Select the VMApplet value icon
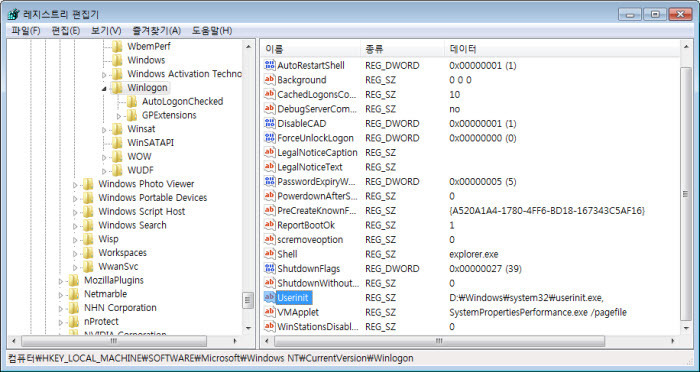Viewport: 700px width, 372px height. click(269, 312)
